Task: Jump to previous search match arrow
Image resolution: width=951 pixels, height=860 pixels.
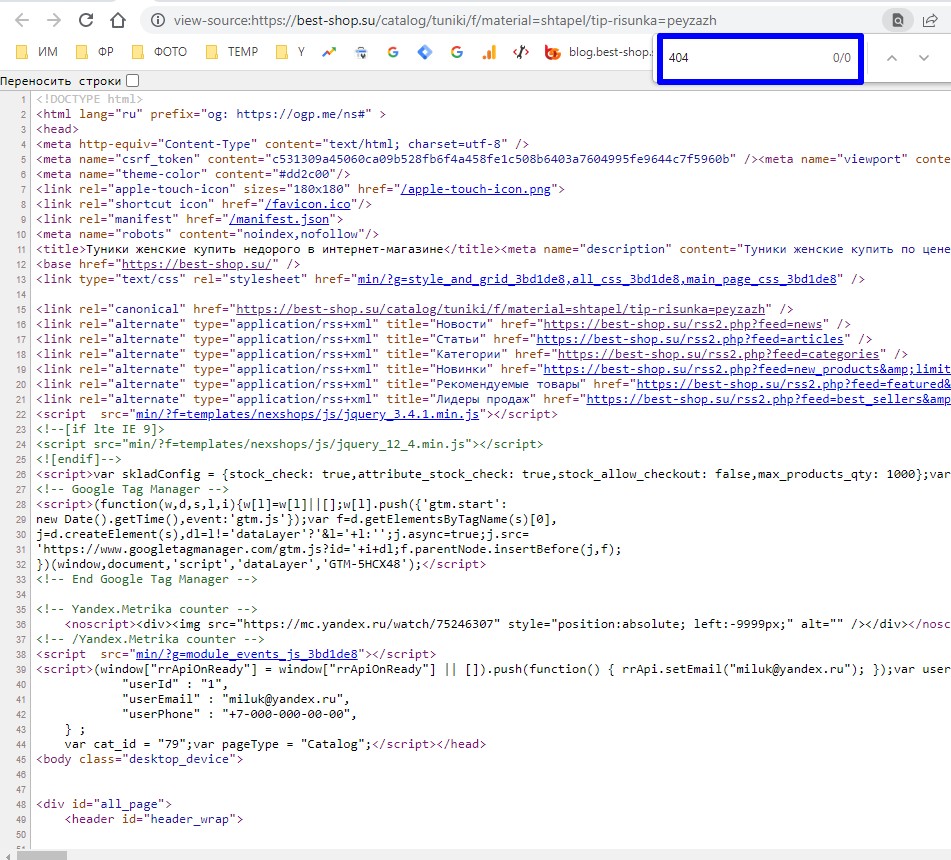Action: pos(892,58)
